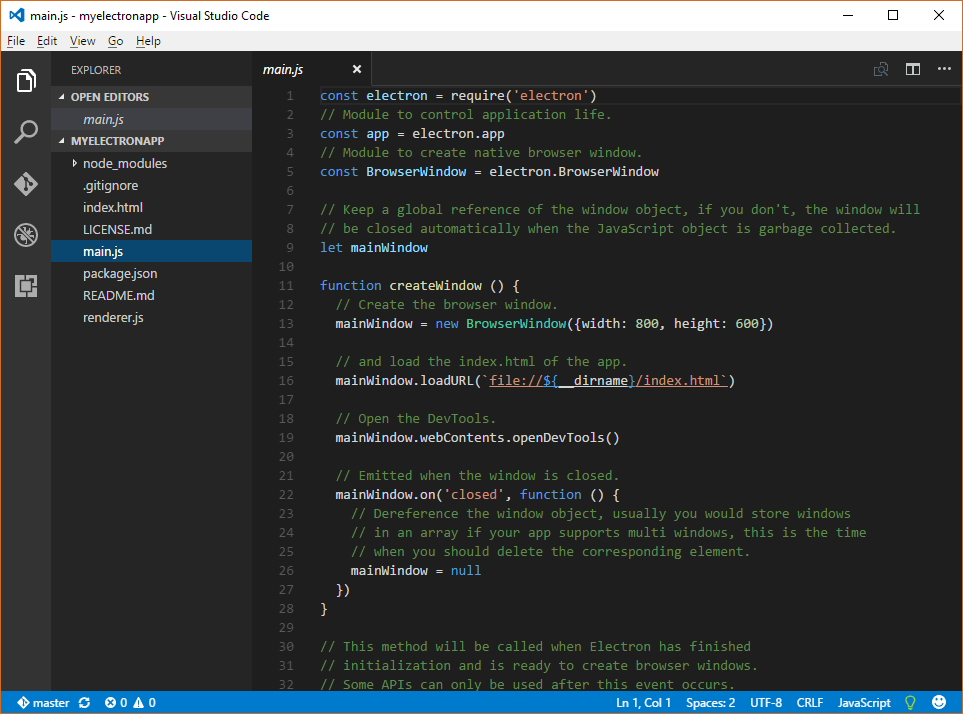
Task: Open the Debug view icon
Action: pos(26,235)
